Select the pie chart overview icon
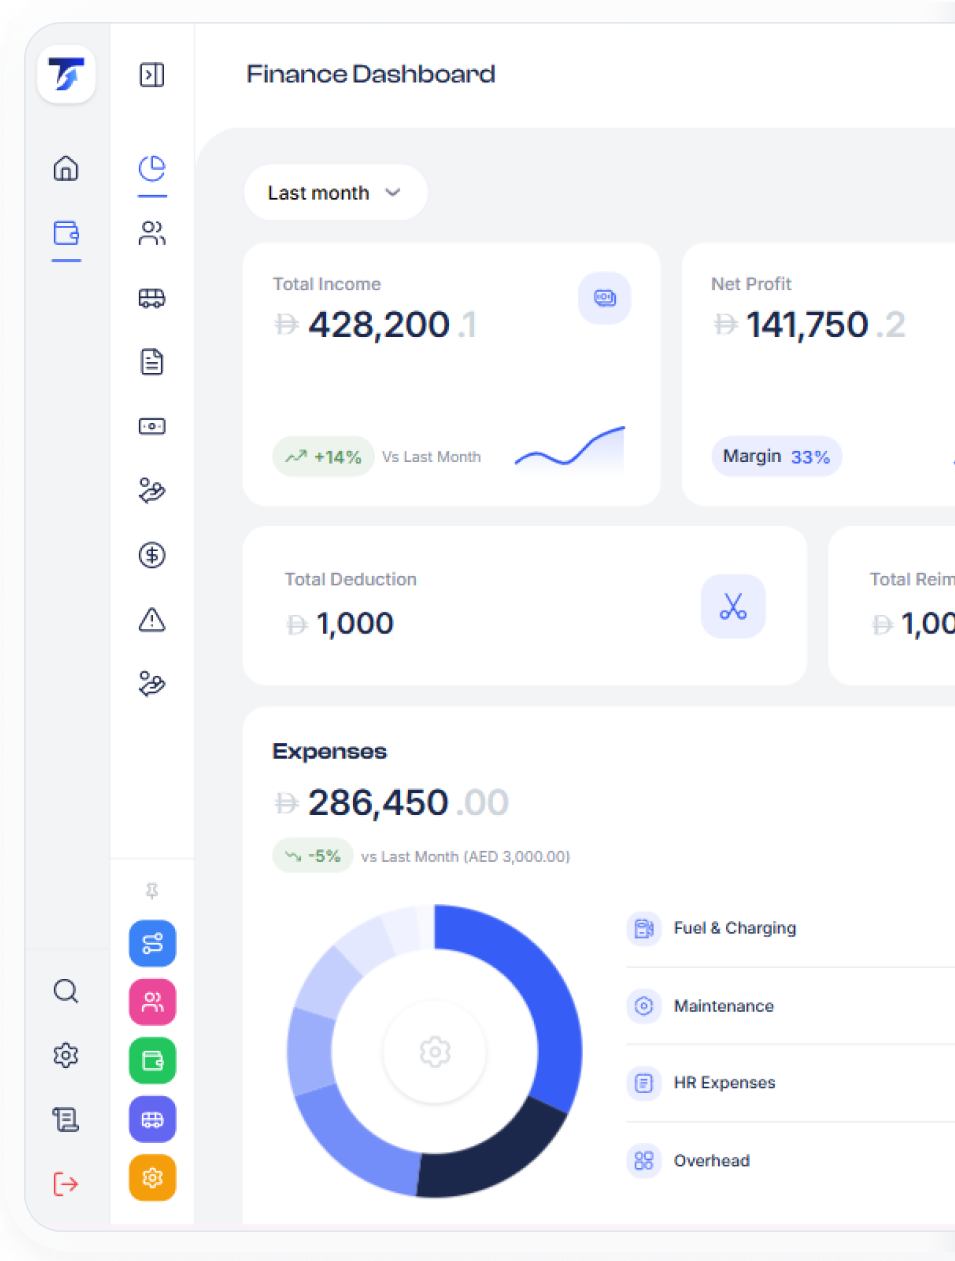955x1261 pixels. point(152,168)
